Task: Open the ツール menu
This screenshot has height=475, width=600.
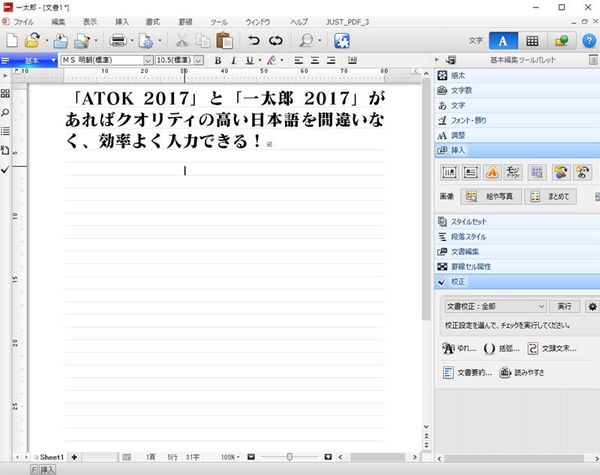Action: tap(219, 22)
